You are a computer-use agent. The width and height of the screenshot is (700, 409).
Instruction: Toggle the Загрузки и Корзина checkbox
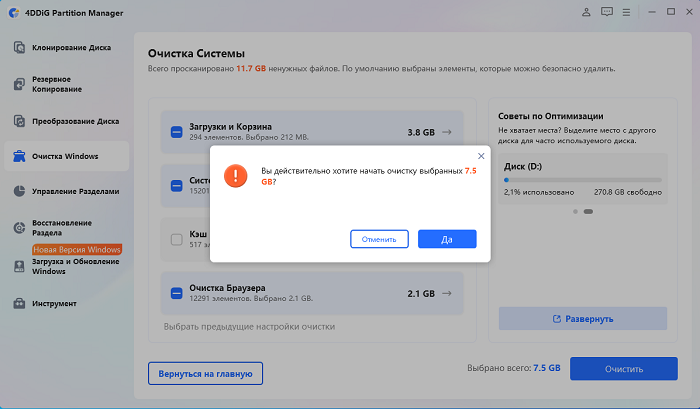[177, 132]
